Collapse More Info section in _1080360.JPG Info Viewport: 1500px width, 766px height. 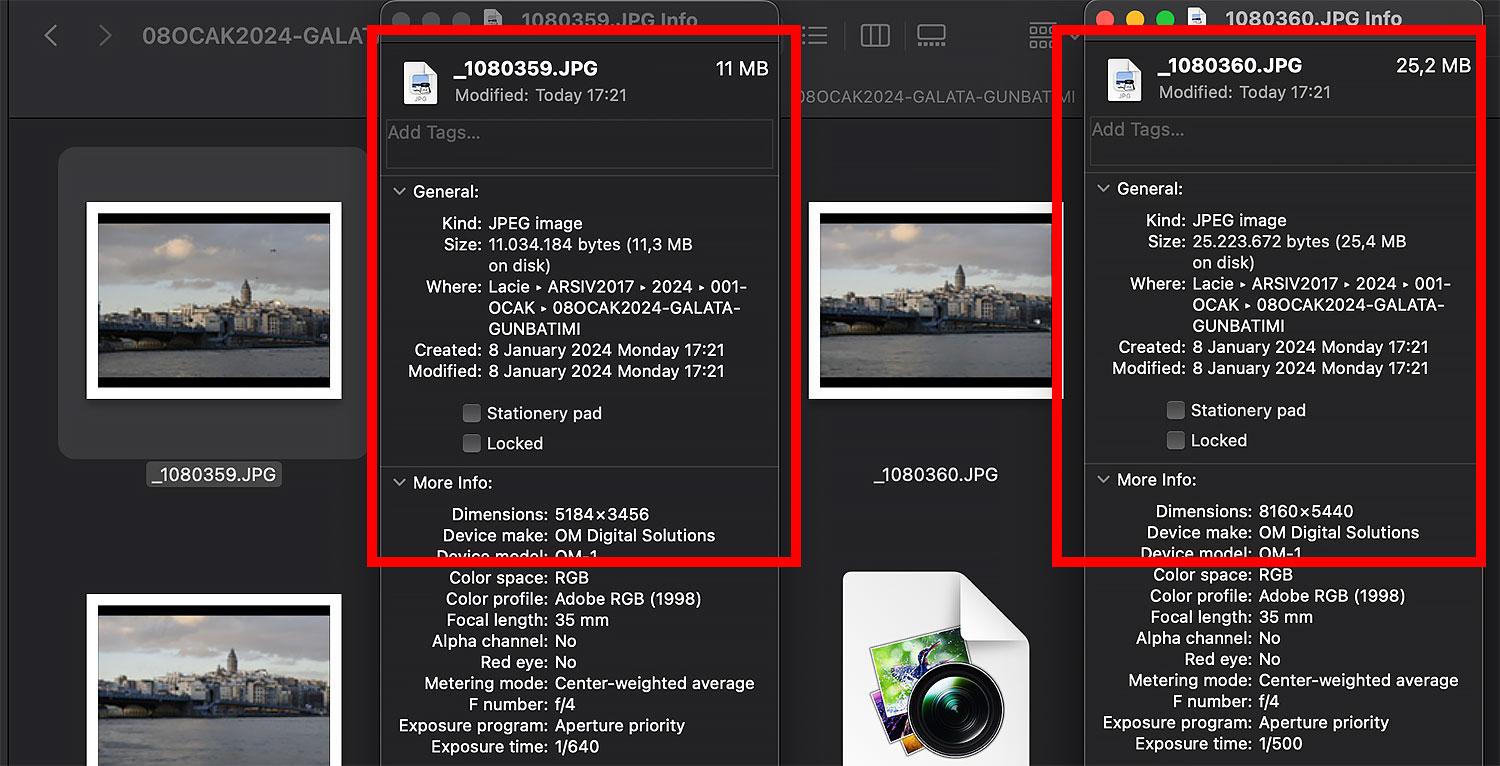1104,480
